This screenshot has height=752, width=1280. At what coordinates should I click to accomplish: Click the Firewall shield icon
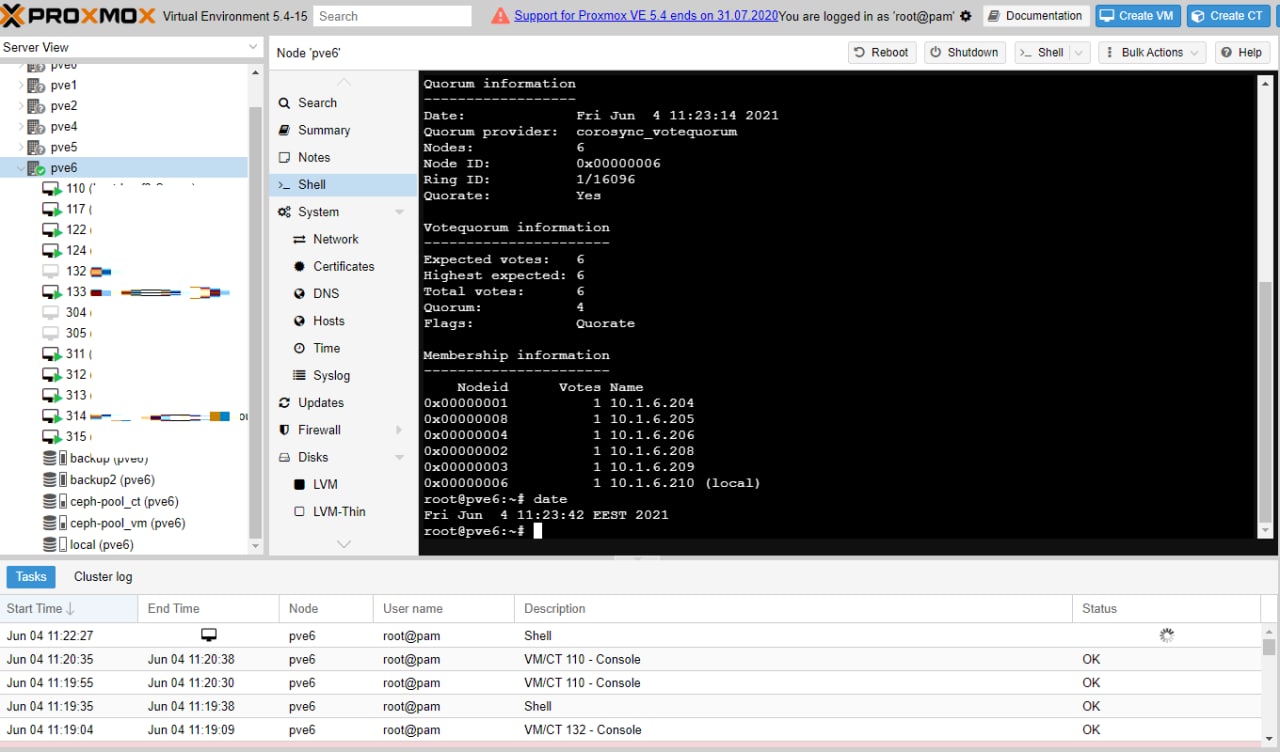pyautogui.click(x=285, y=430)
